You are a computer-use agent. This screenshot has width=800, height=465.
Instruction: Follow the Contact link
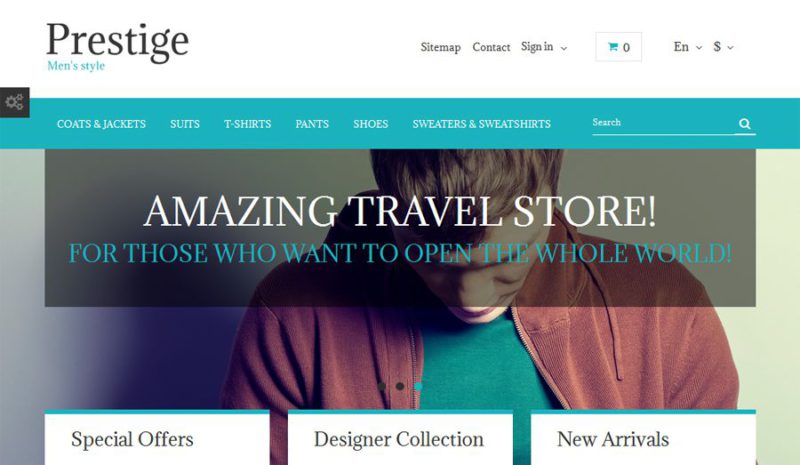coord(491,47)
